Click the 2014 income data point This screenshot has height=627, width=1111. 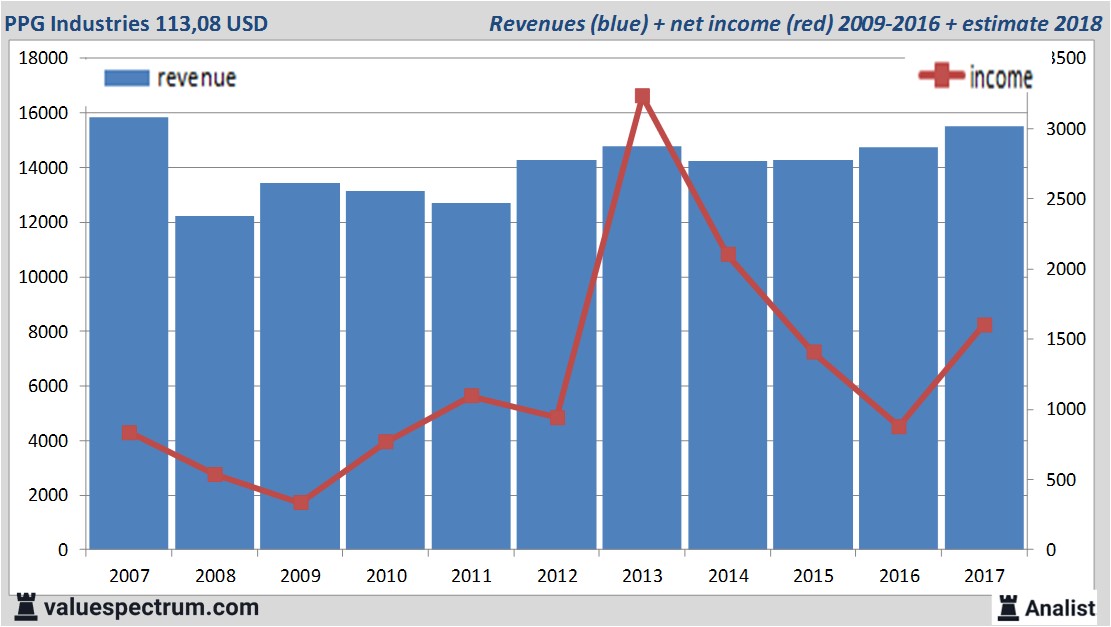tap(728, 254)
